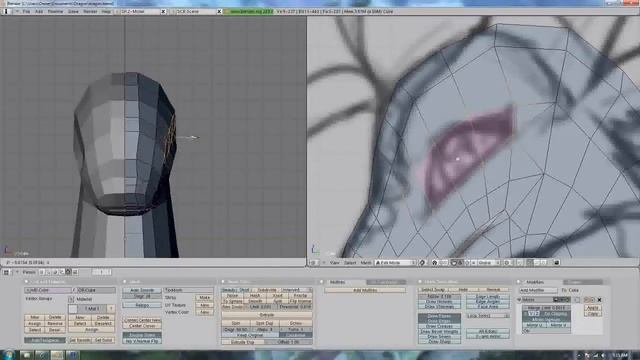
Task: Delete screen with X next to SR:2-Model
Action: click(163, 11)
